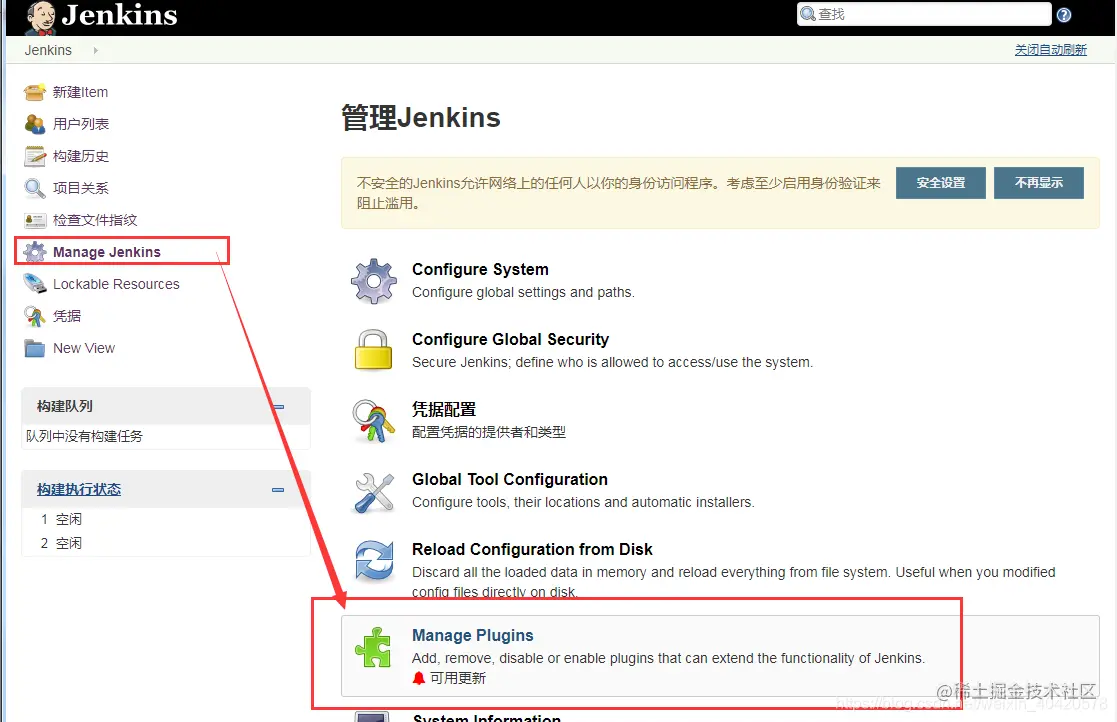The height and width of the screenshot is (722, 1117).
Task: Open 凭据 text link in the sidebar
Action: pos(67,316)
